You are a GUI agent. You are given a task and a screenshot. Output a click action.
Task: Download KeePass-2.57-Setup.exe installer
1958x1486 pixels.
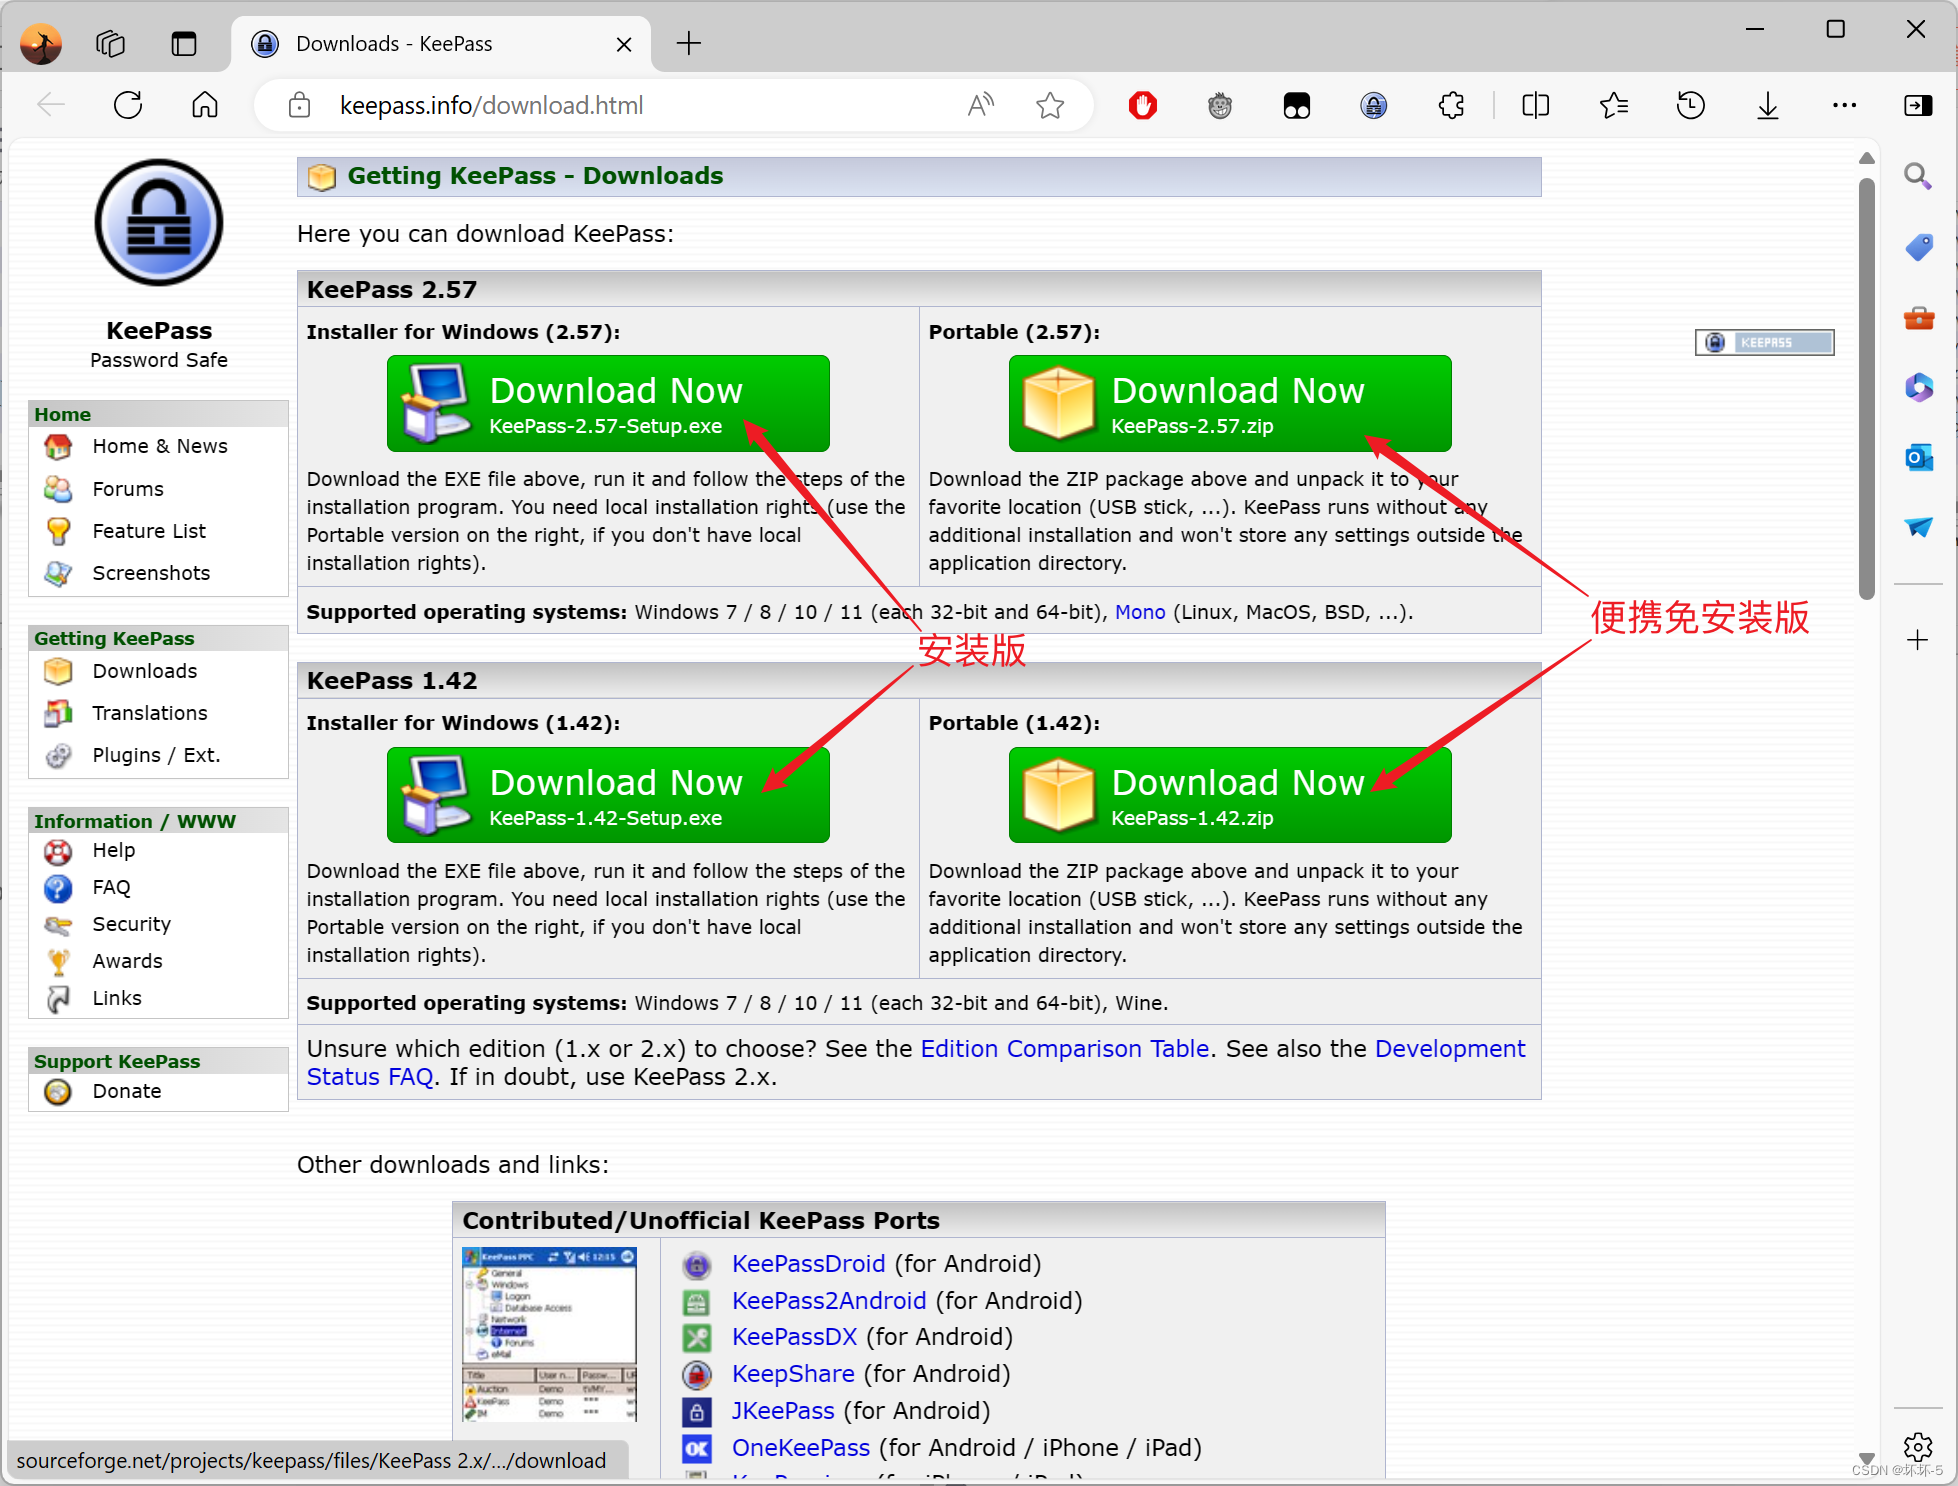click(x=608, y=403)
